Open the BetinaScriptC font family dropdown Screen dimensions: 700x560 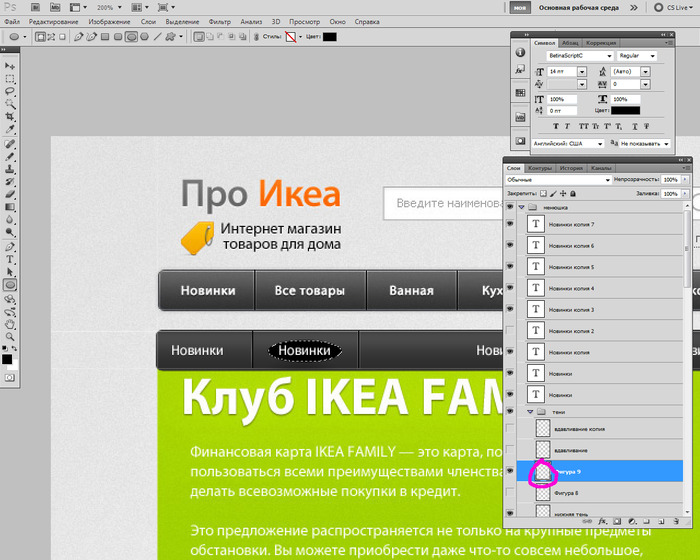(x=609, y=56)
